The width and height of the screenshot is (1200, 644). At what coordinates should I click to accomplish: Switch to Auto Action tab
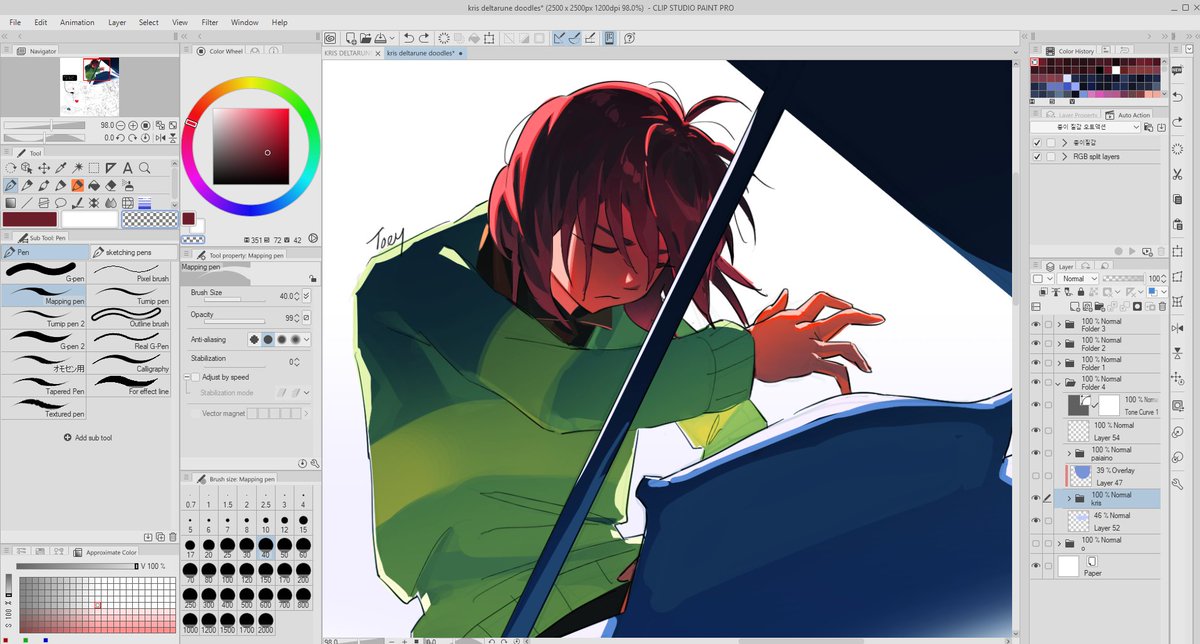pos(1128,115)
